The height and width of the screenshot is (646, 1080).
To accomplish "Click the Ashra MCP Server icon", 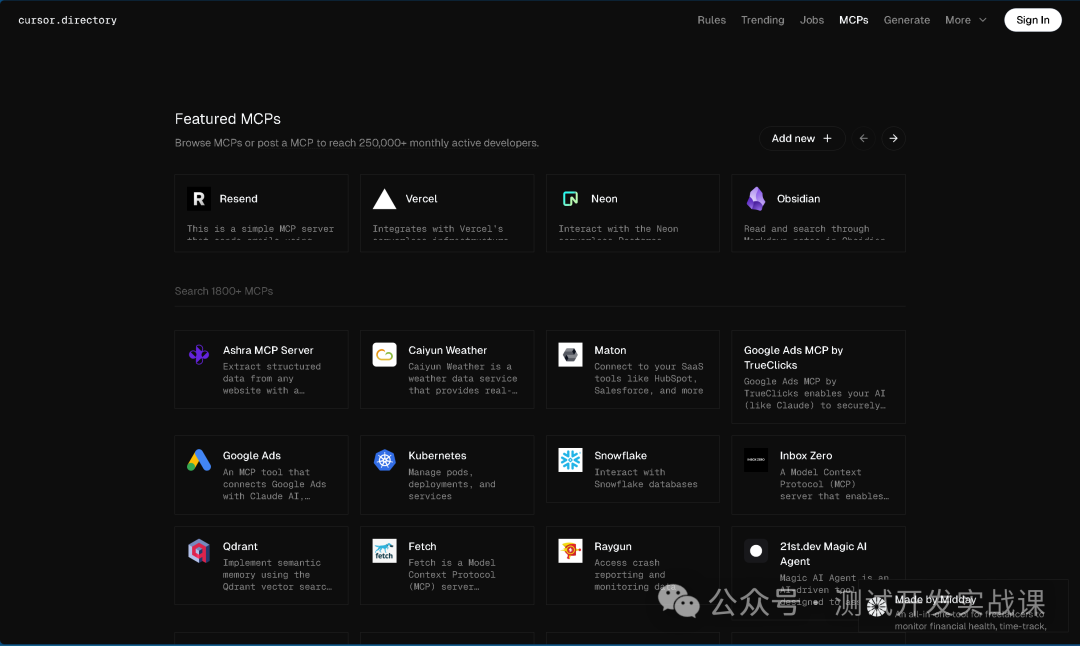I will [x=199, y=355].
